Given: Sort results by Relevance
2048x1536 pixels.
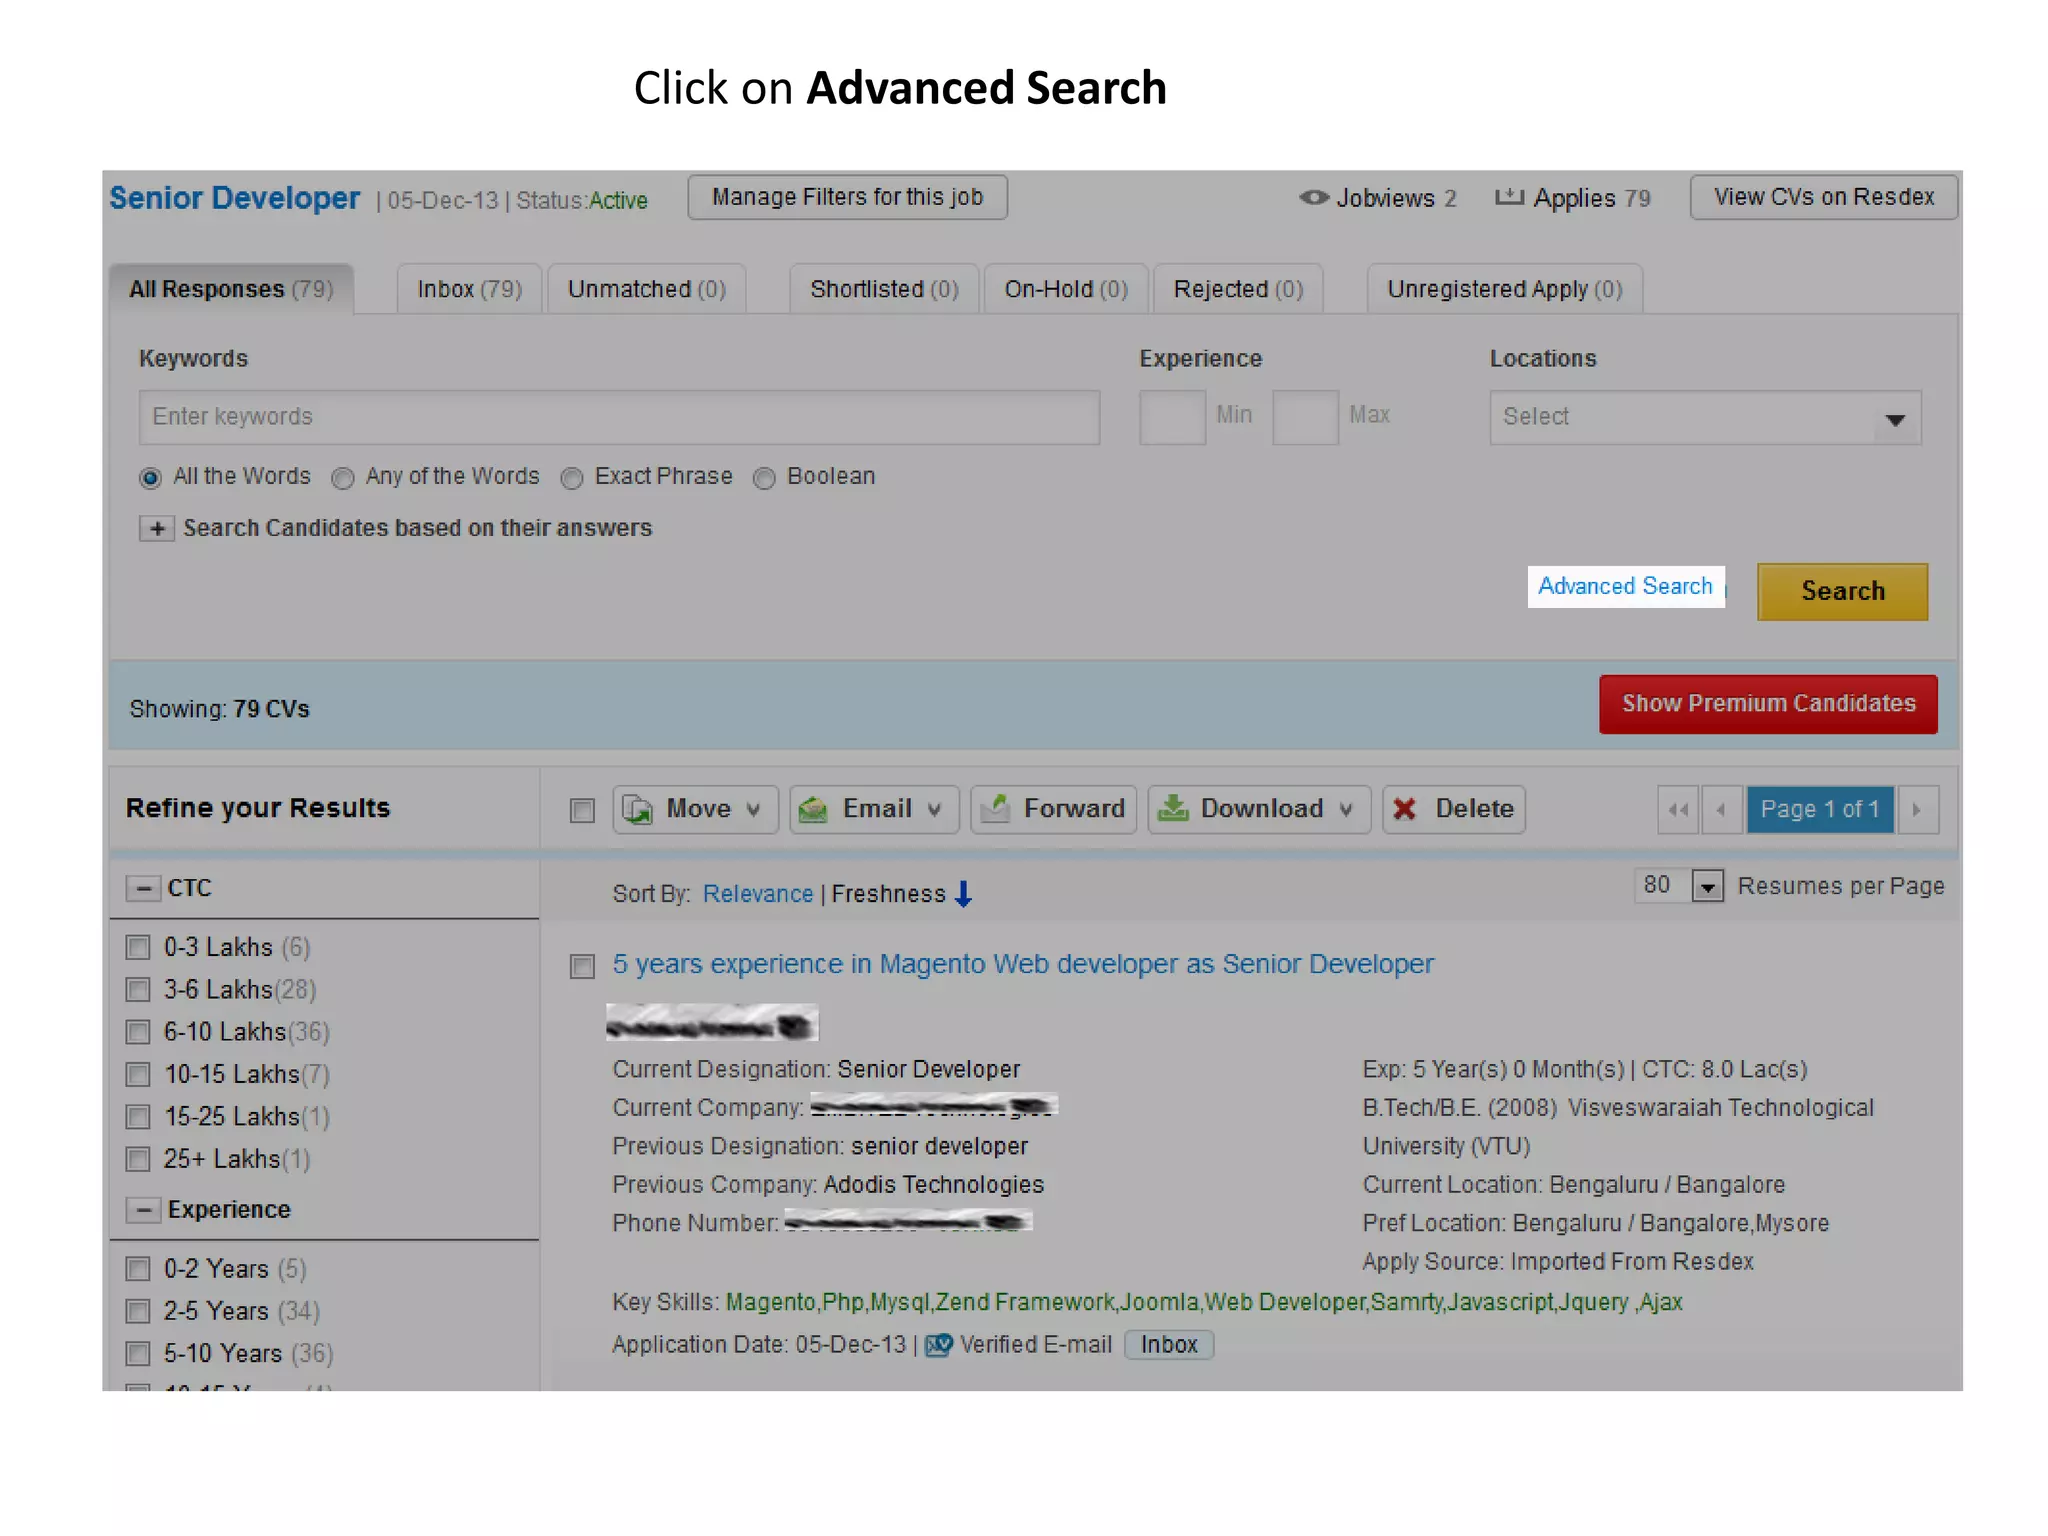Looking at the screenshot, I should tap(758, 894).
